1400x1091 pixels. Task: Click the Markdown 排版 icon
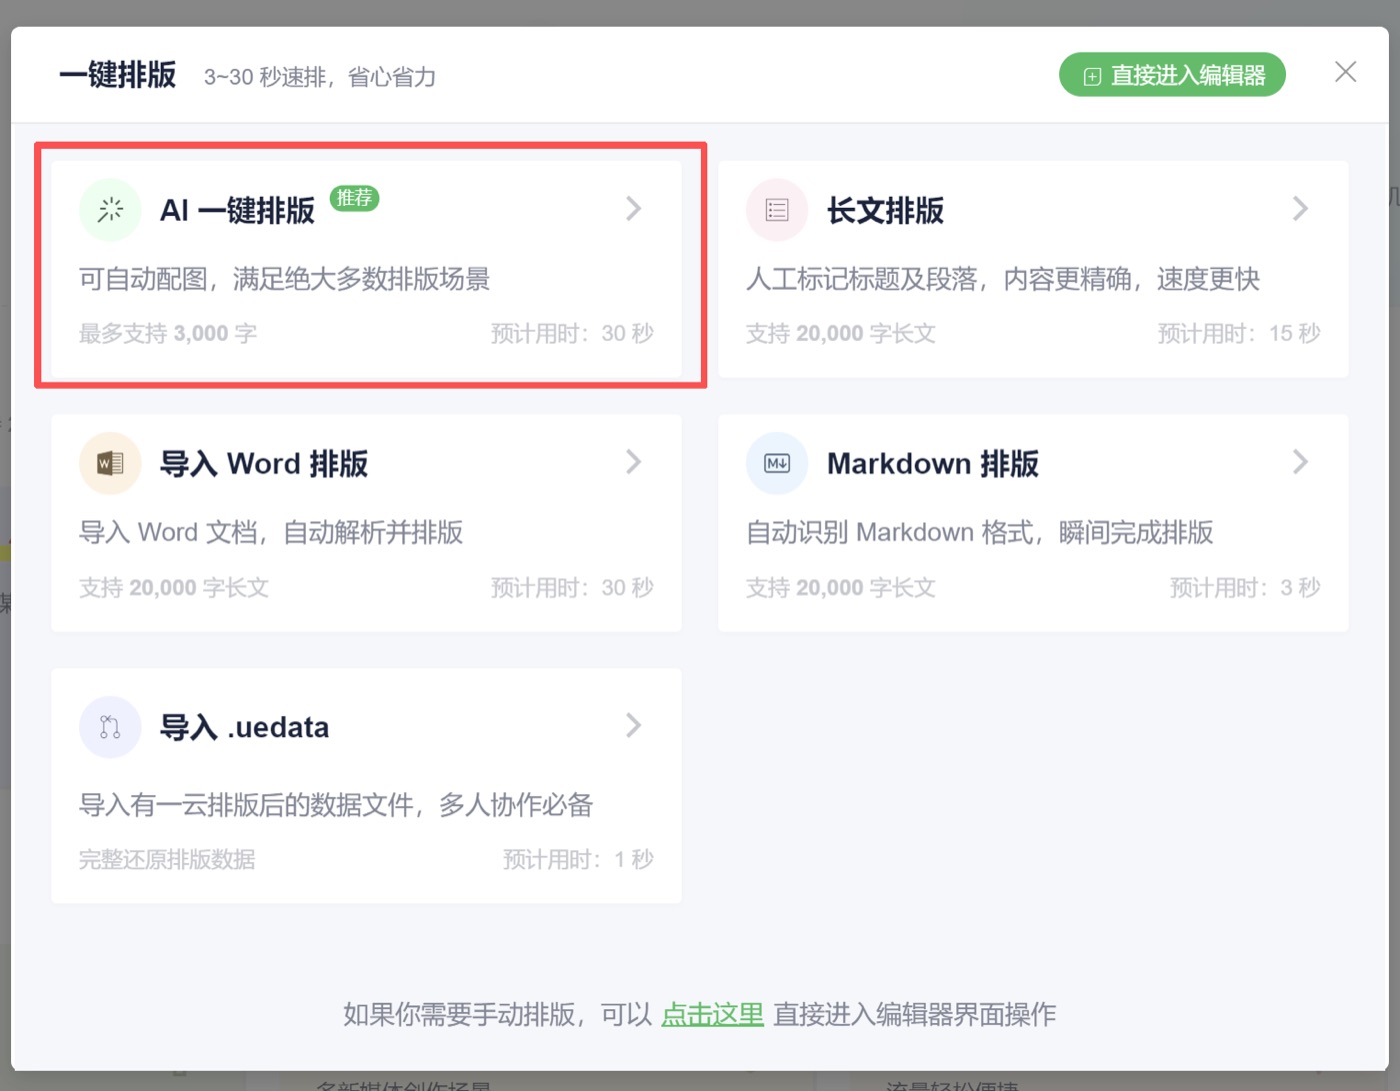[777, 464]
